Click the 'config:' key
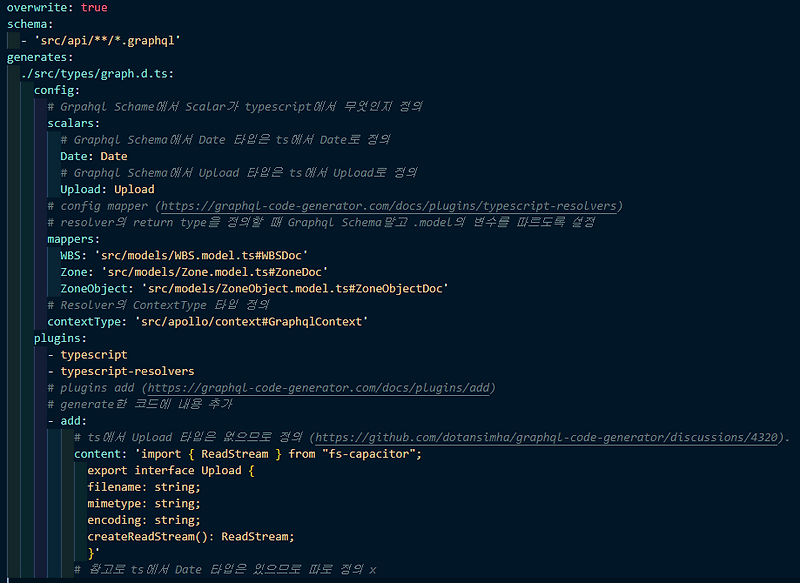 point(57,90)
